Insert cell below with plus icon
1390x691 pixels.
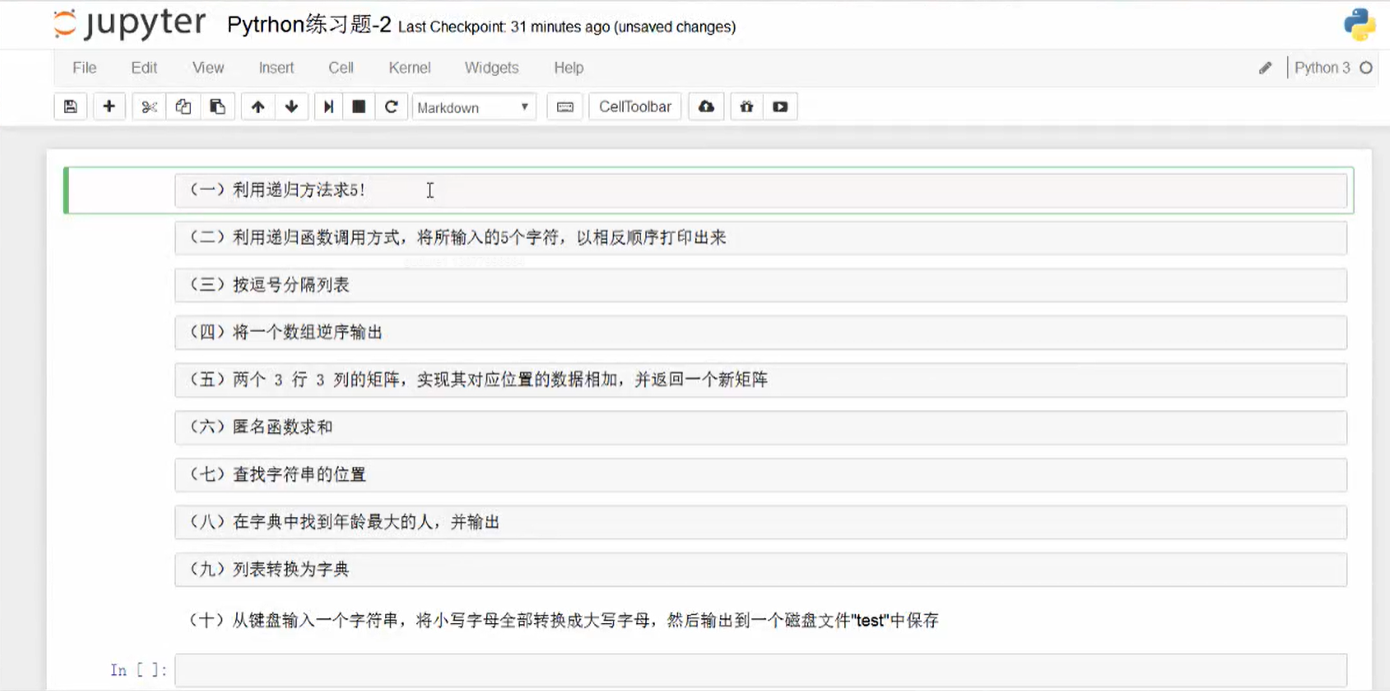[x=109, y=107]
